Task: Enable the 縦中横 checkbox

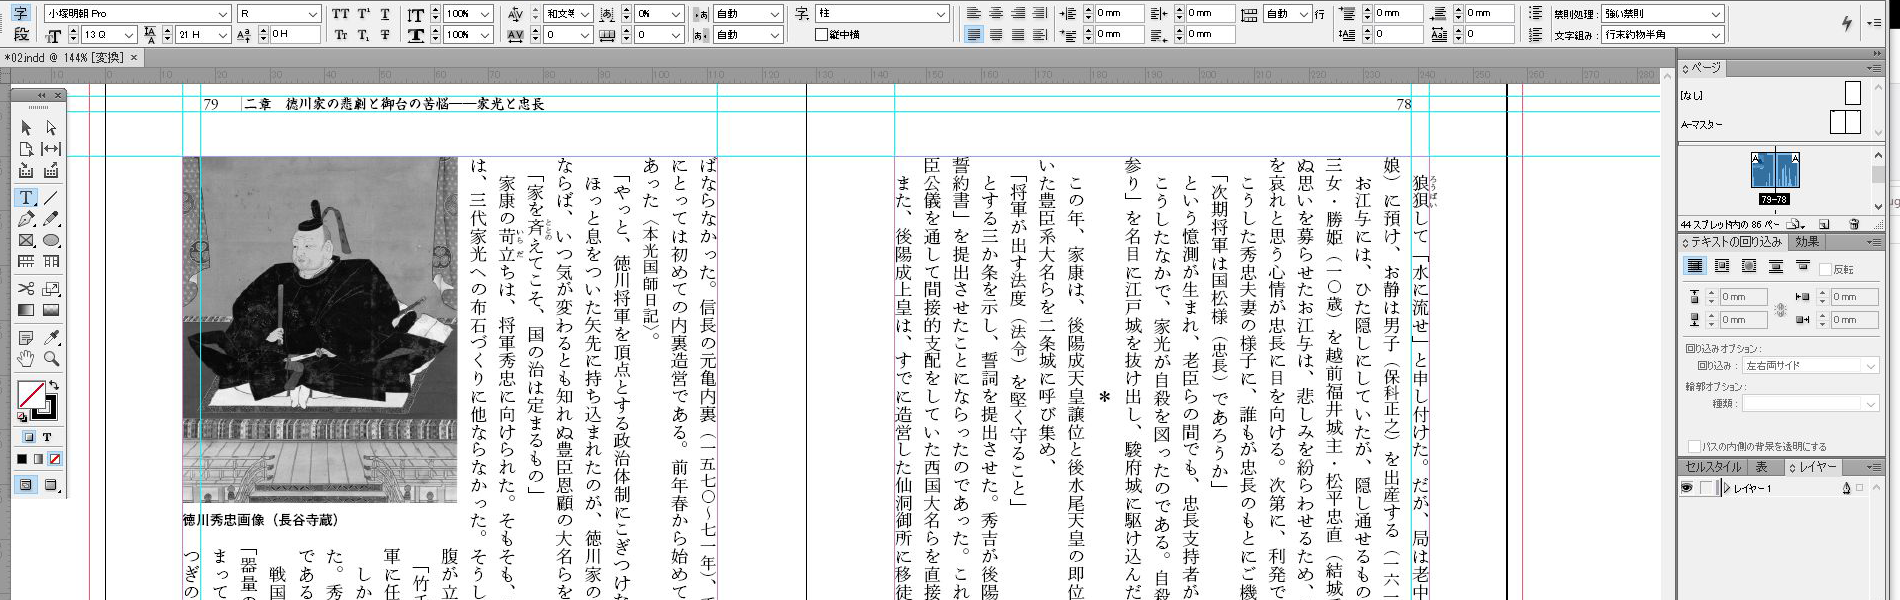Action: point(821,35)
